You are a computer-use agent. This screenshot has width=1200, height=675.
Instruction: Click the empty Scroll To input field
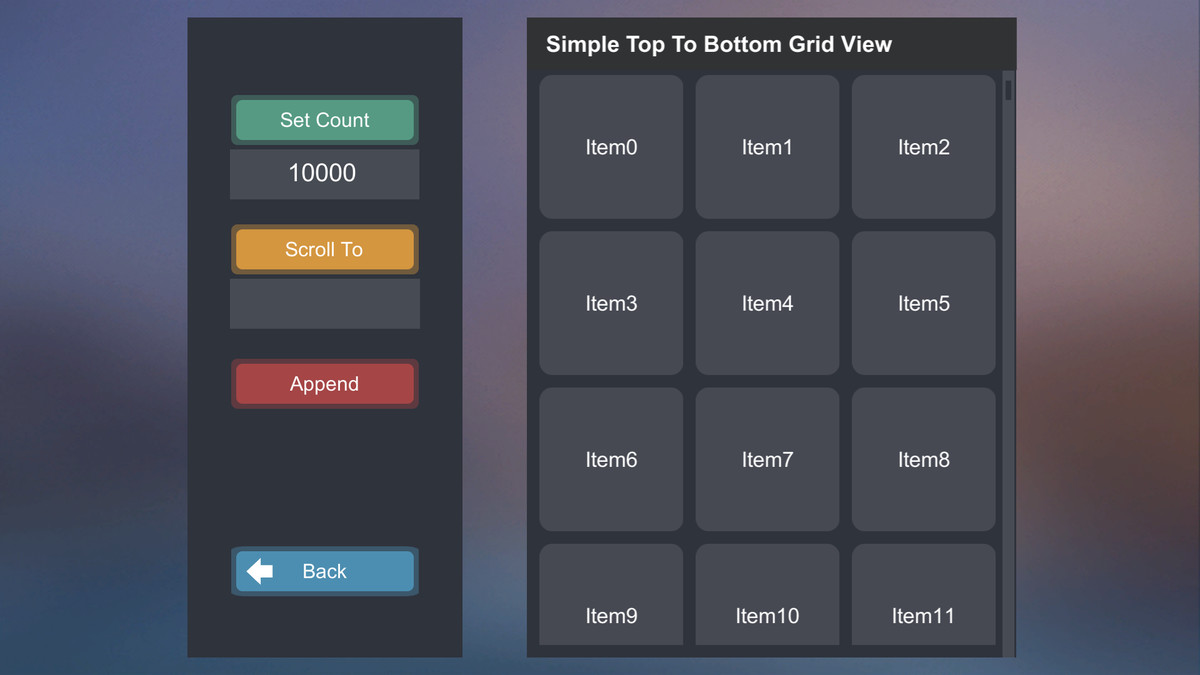tap(324, 304)
